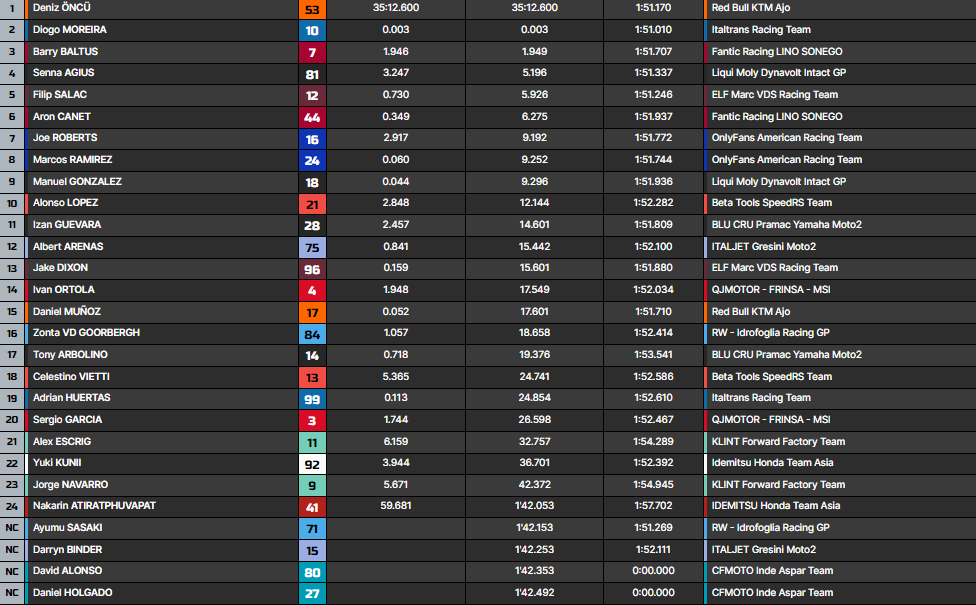Select Joe ROBERTS in results list
The image size is (976, 605).
[64, 138]
